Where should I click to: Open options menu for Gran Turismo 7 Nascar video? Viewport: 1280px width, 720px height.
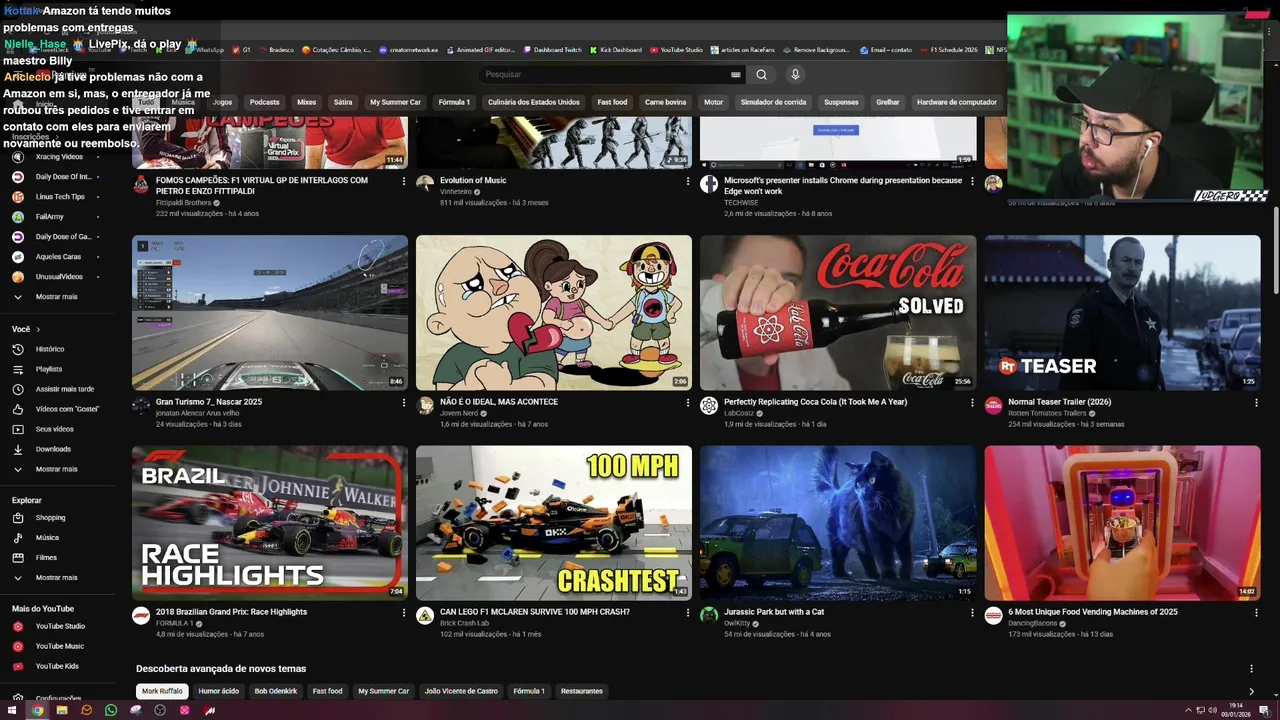(404, 403)
